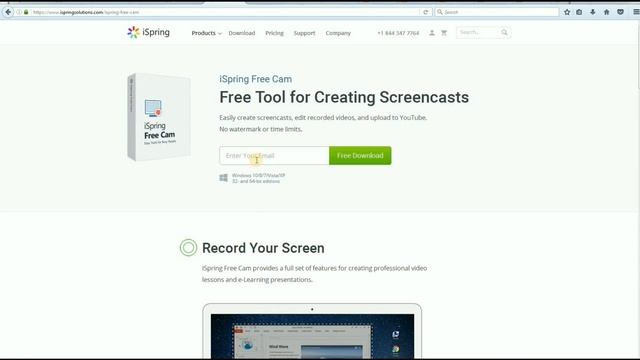Bookmark this page with the star icon
The height and width of the screenshot is (360, 640).
pyautogui.click(x=567, y=12)
